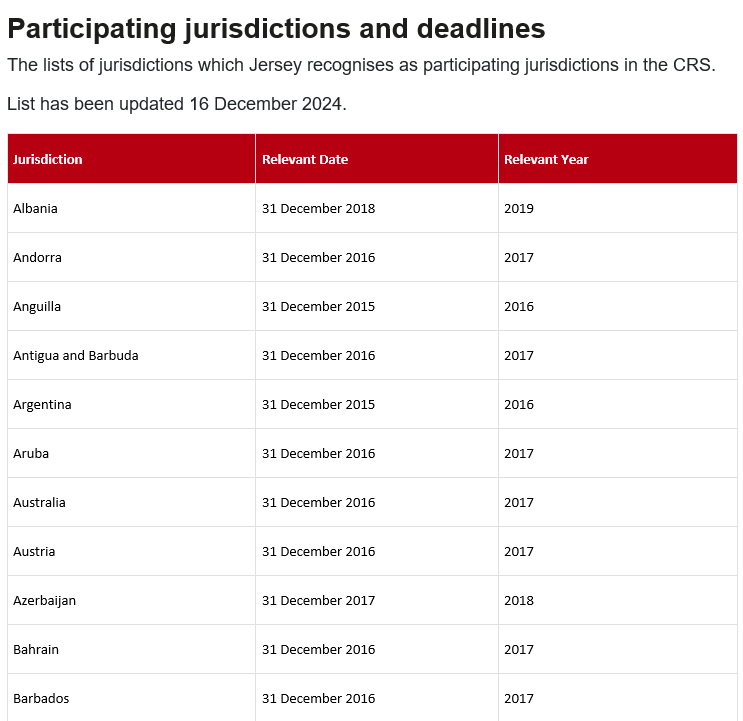Click Antigua and Barbuda cell
Viewport: 743px width, 721px height.
tap(131, 355)
